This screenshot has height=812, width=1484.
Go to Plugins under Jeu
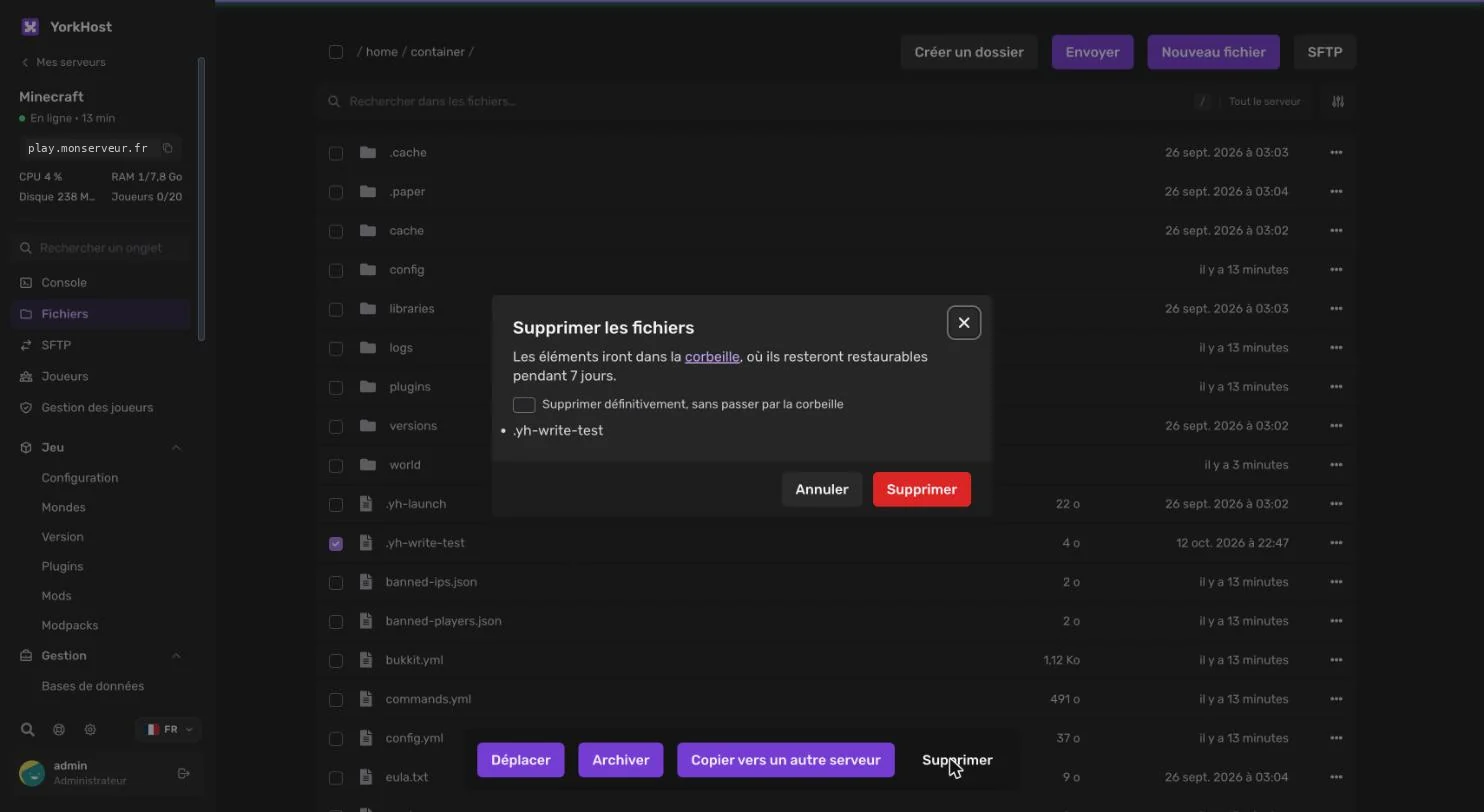pyautogui.click(x=62, y=567)
